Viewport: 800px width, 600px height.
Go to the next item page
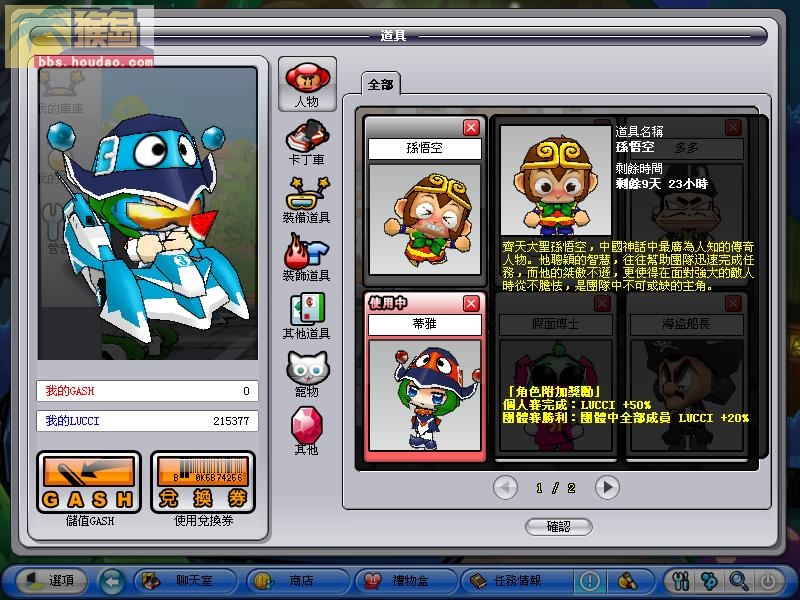click(607, 488)
